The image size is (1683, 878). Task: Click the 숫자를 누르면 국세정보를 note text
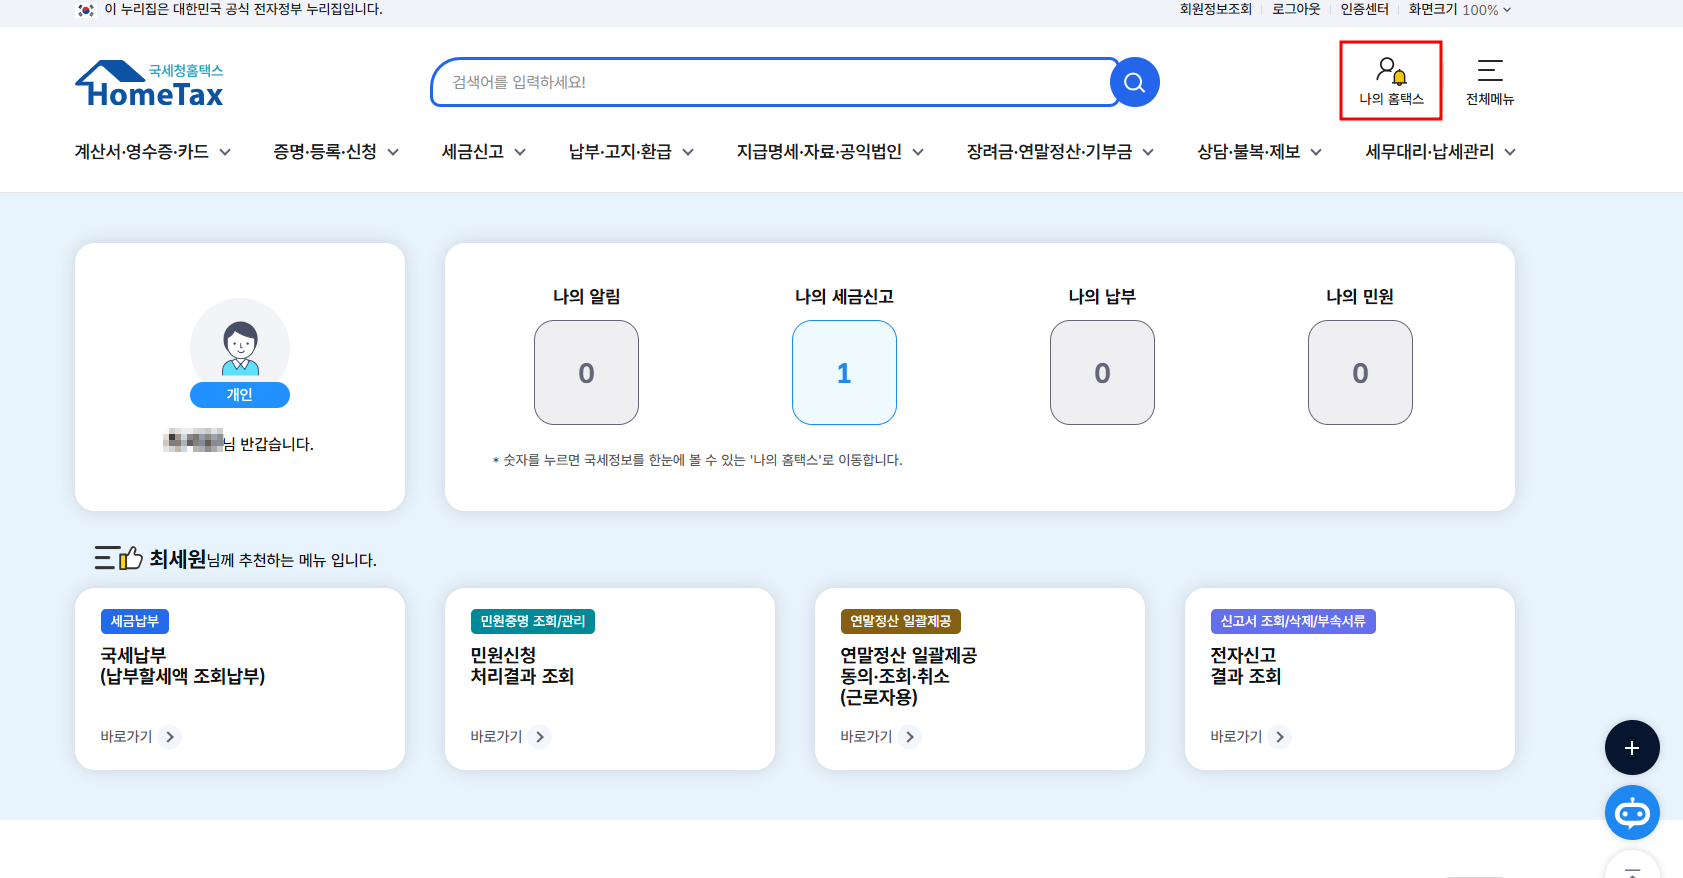click(x=698, y=460)
